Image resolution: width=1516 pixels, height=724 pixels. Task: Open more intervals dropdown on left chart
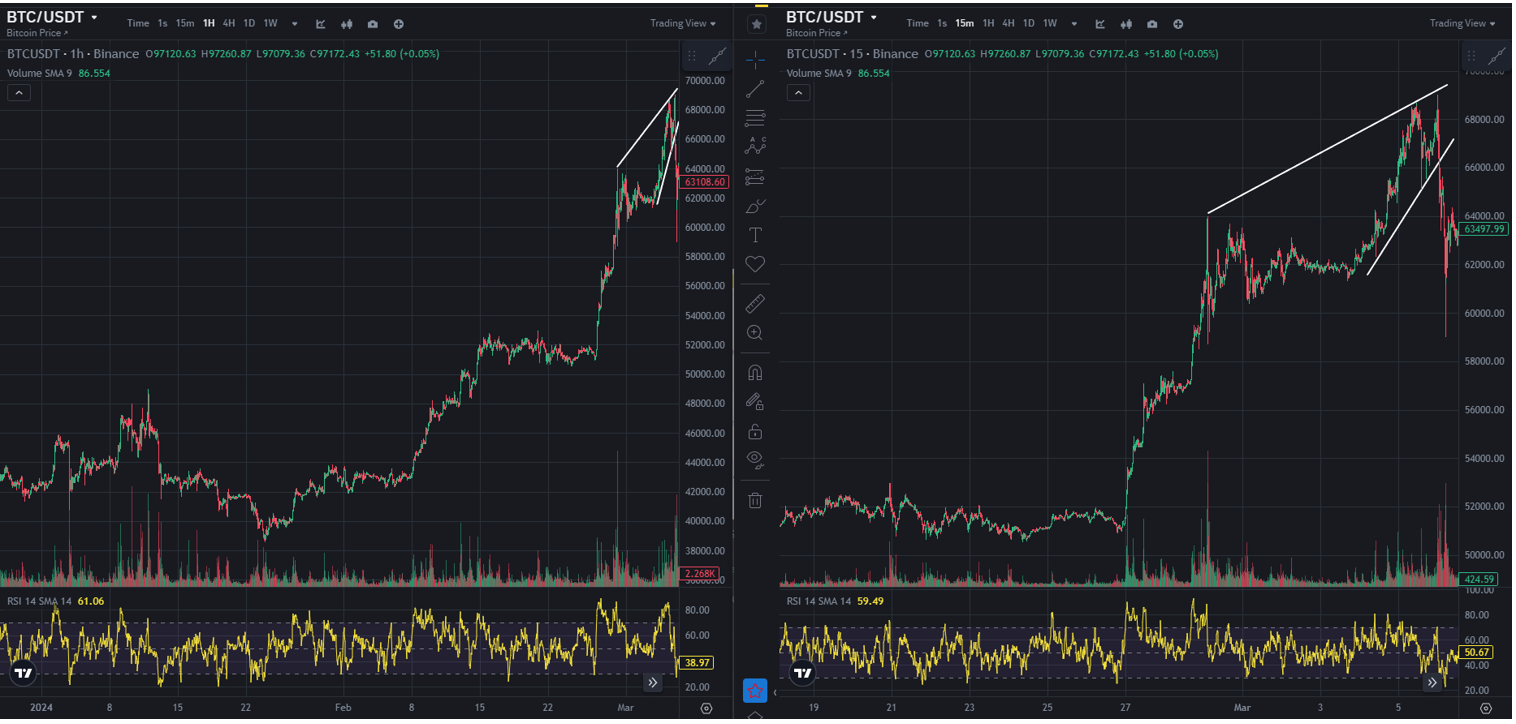click(294, 23)
